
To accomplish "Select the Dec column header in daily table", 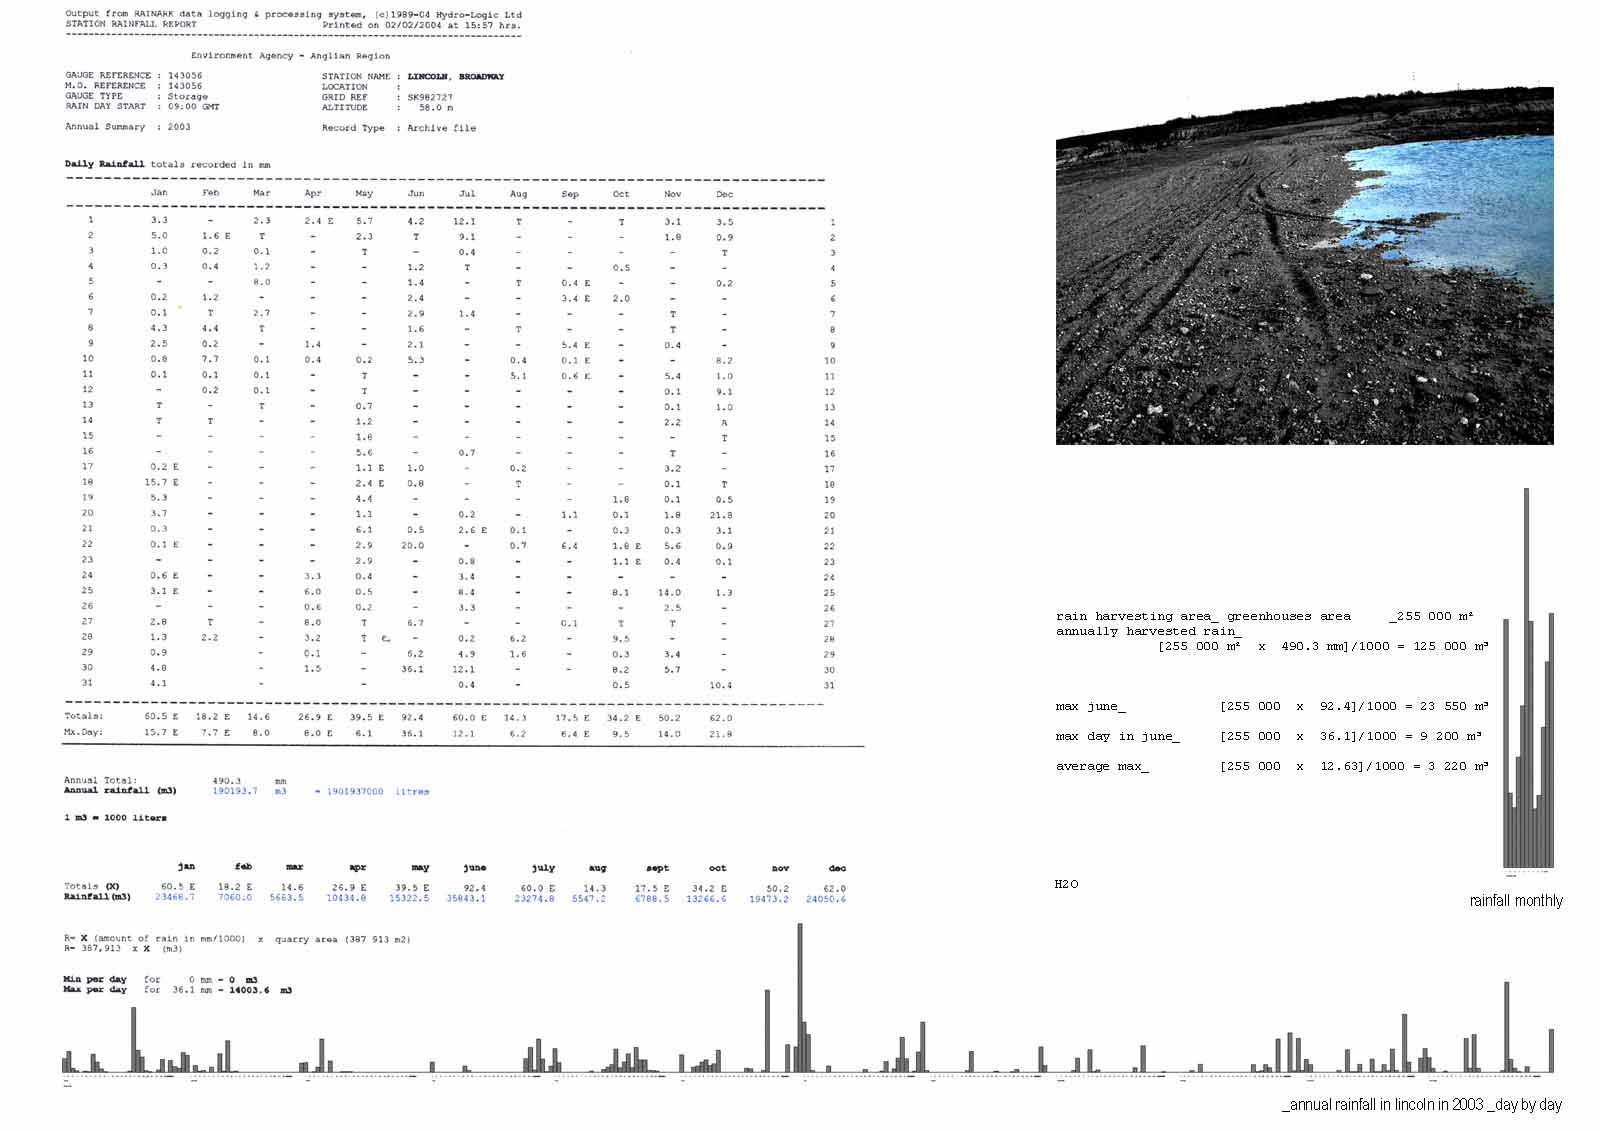I will point(724,194).
